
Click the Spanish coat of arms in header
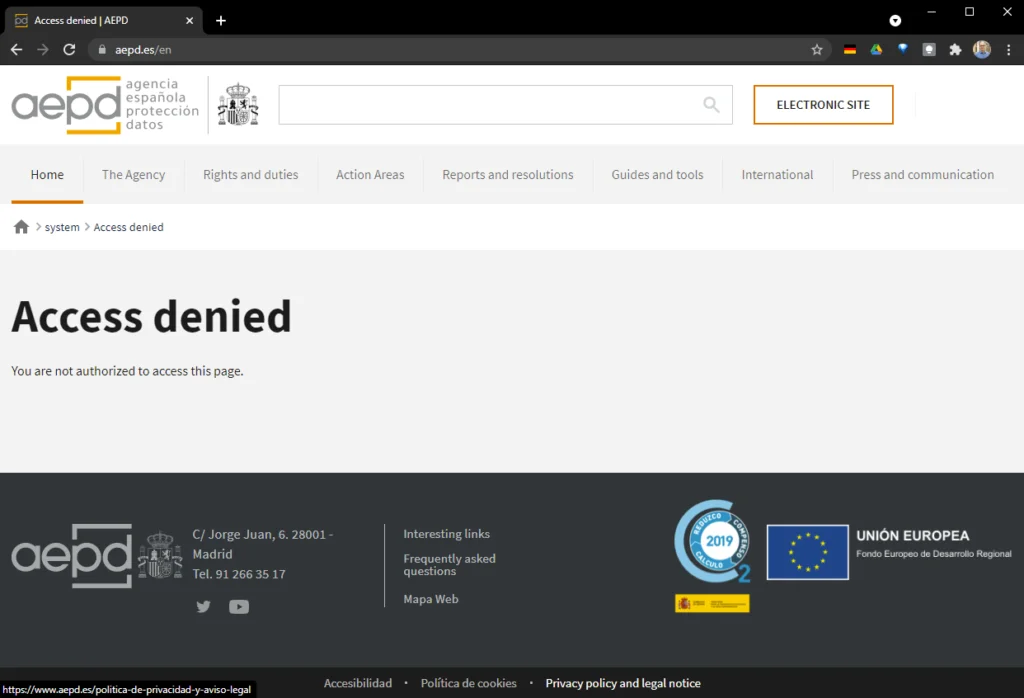click(x=238, y=104)
